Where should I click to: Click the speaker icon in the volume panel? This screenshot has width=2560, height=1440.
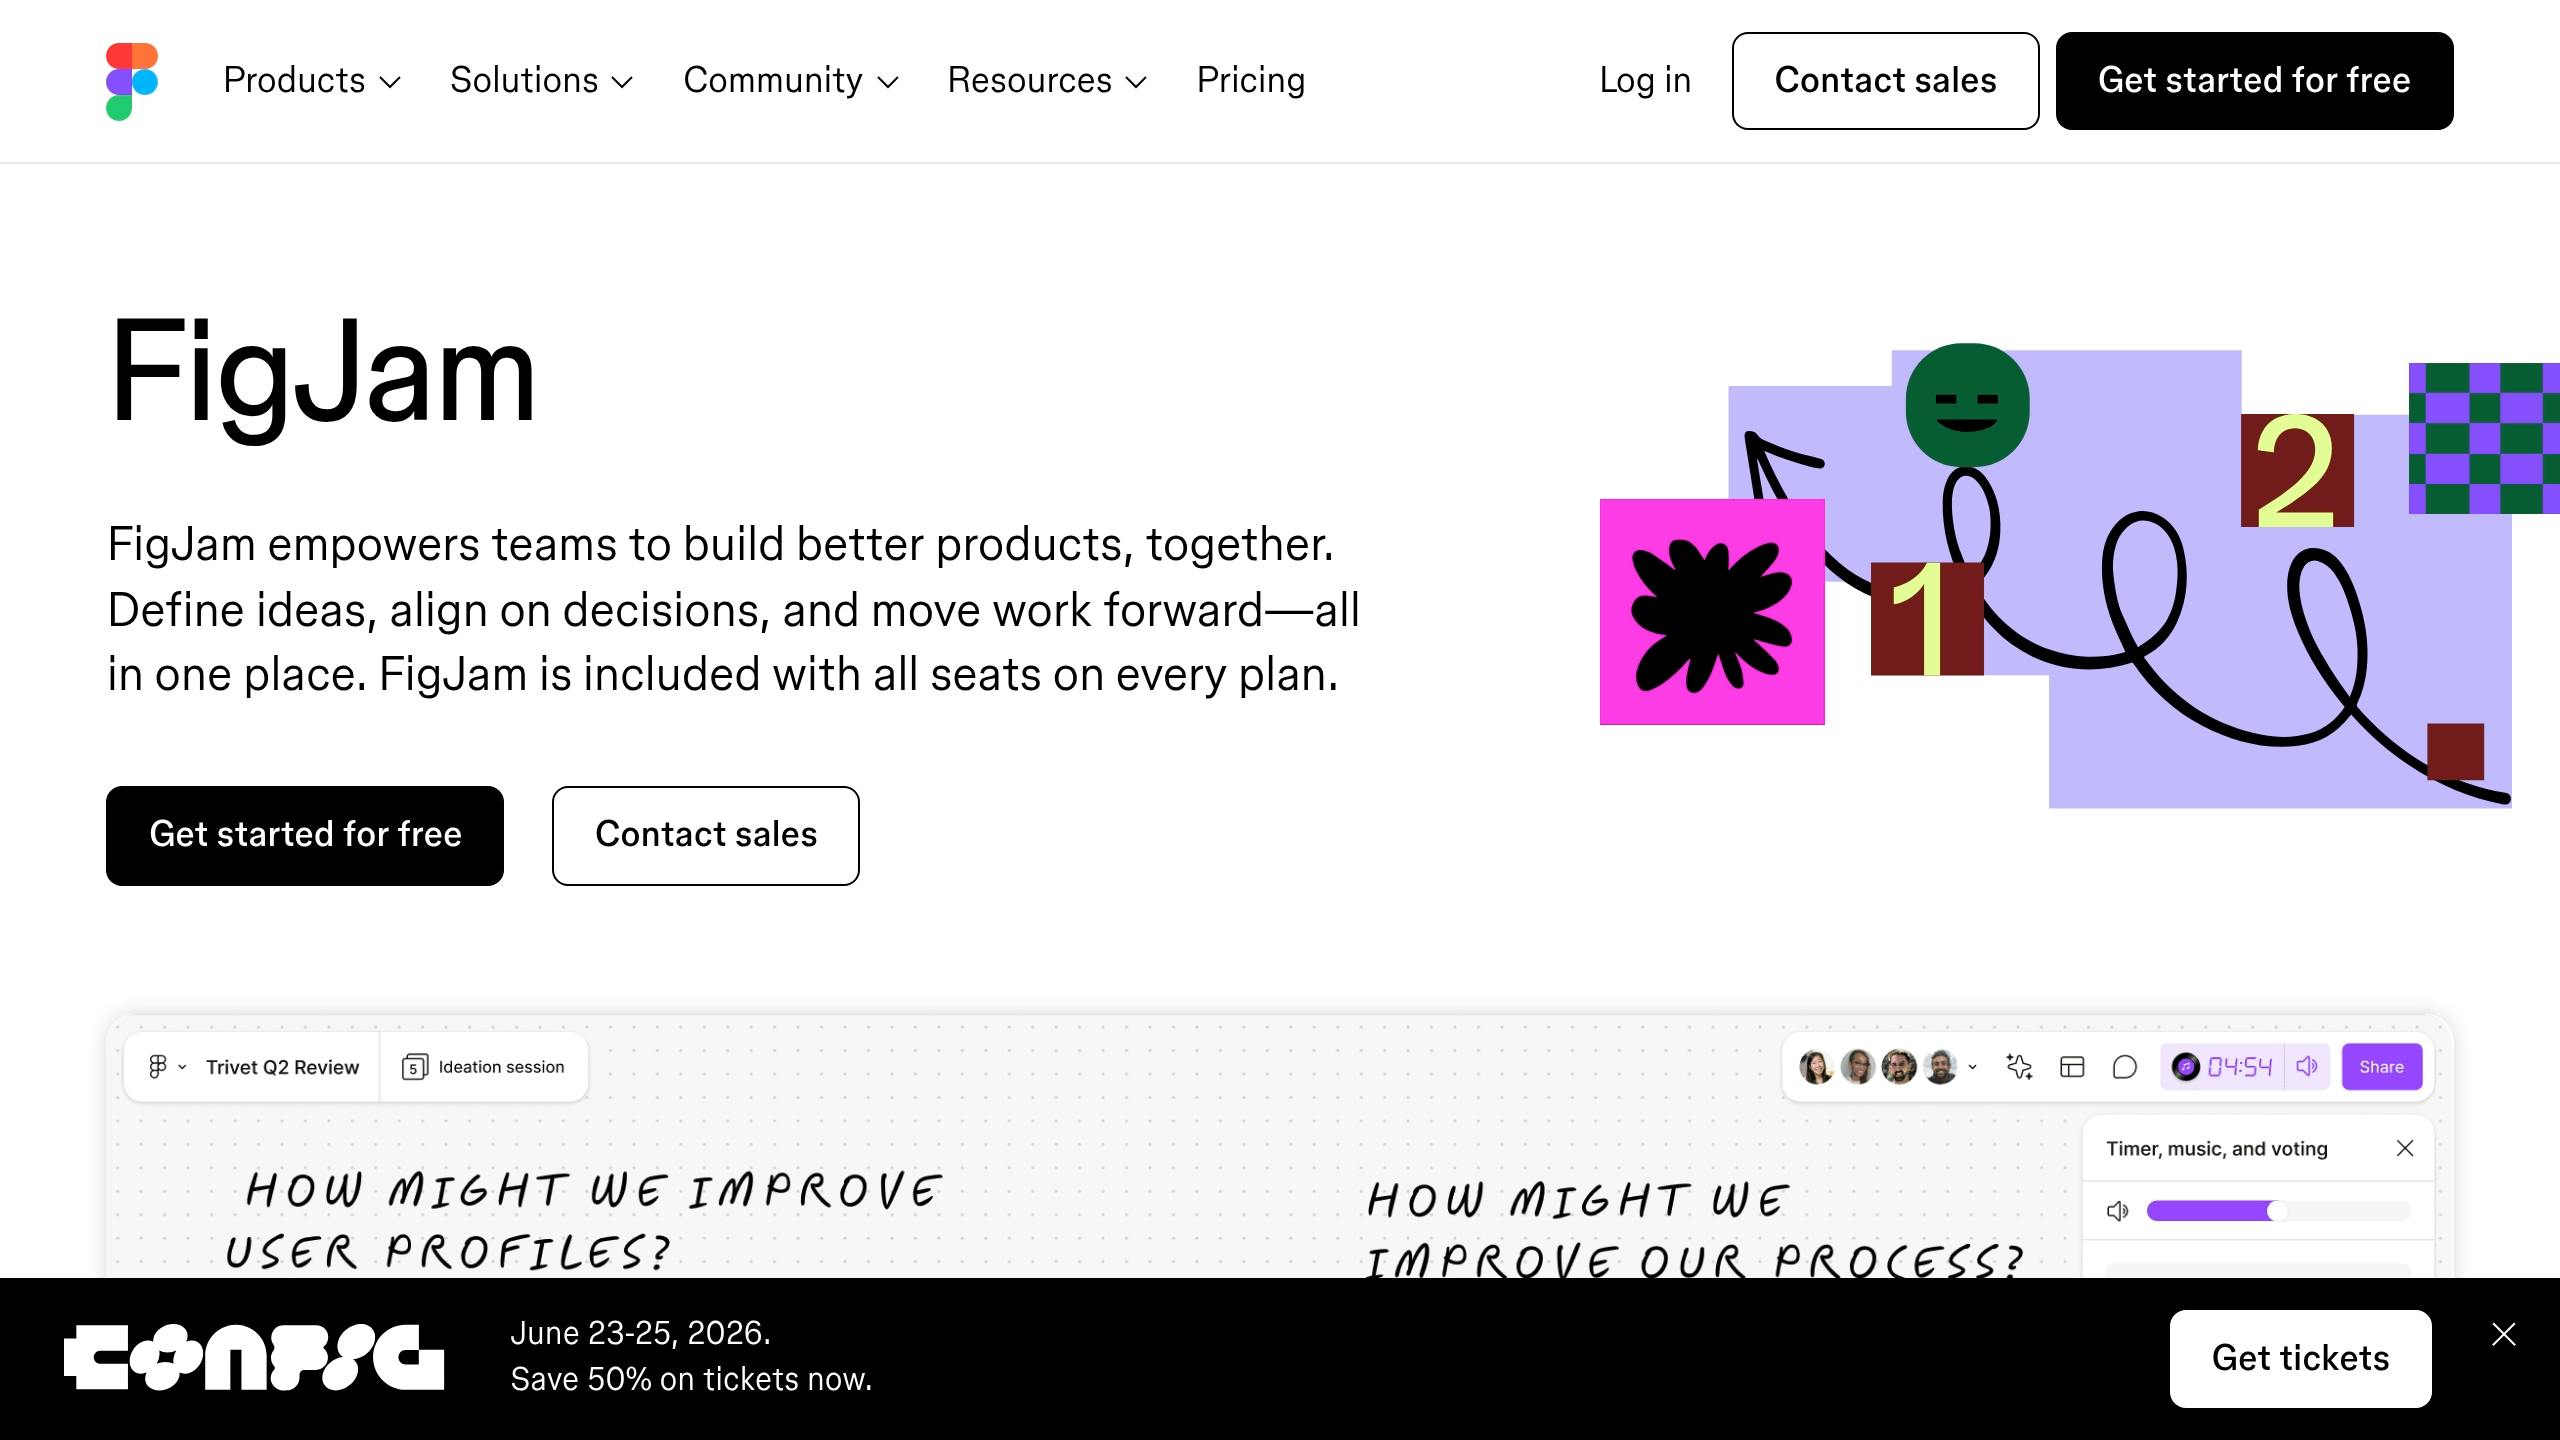click(2117, 1211)
